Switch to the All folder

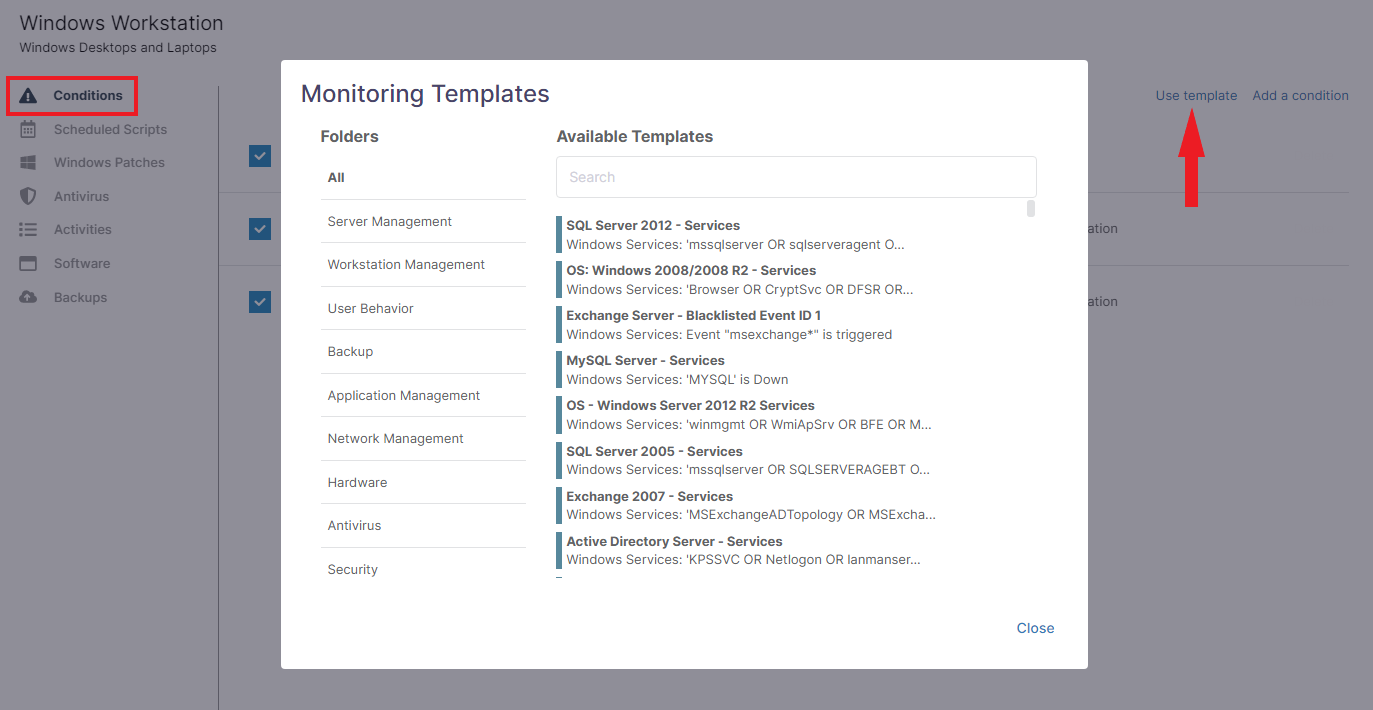[x=335, y=177]
